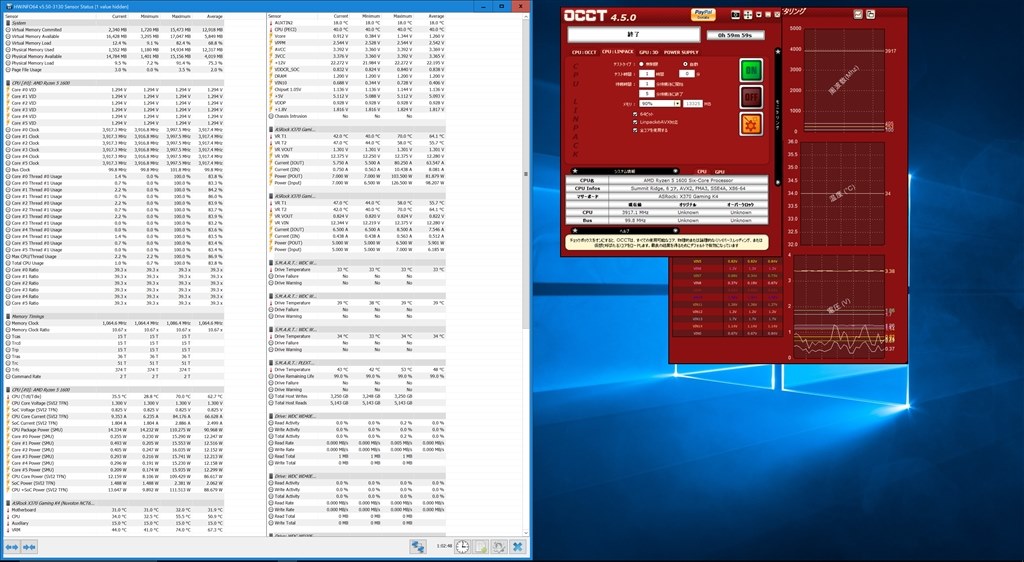Image resolution: width=1024 pixels, height=562 pixels.
Task: Select CPU Package Power (SMU) row
Action: pyautogui.click(x=114, y=429)
